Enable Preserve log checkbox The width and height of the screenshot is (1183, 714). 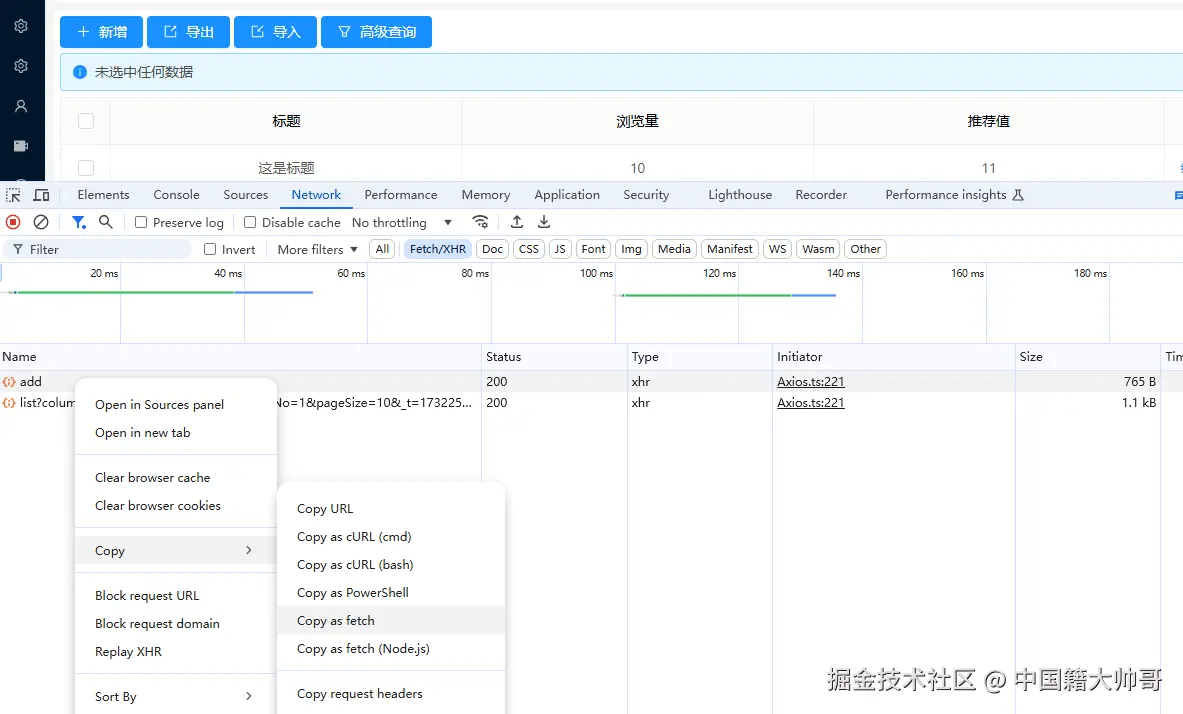tap(140, 222)
